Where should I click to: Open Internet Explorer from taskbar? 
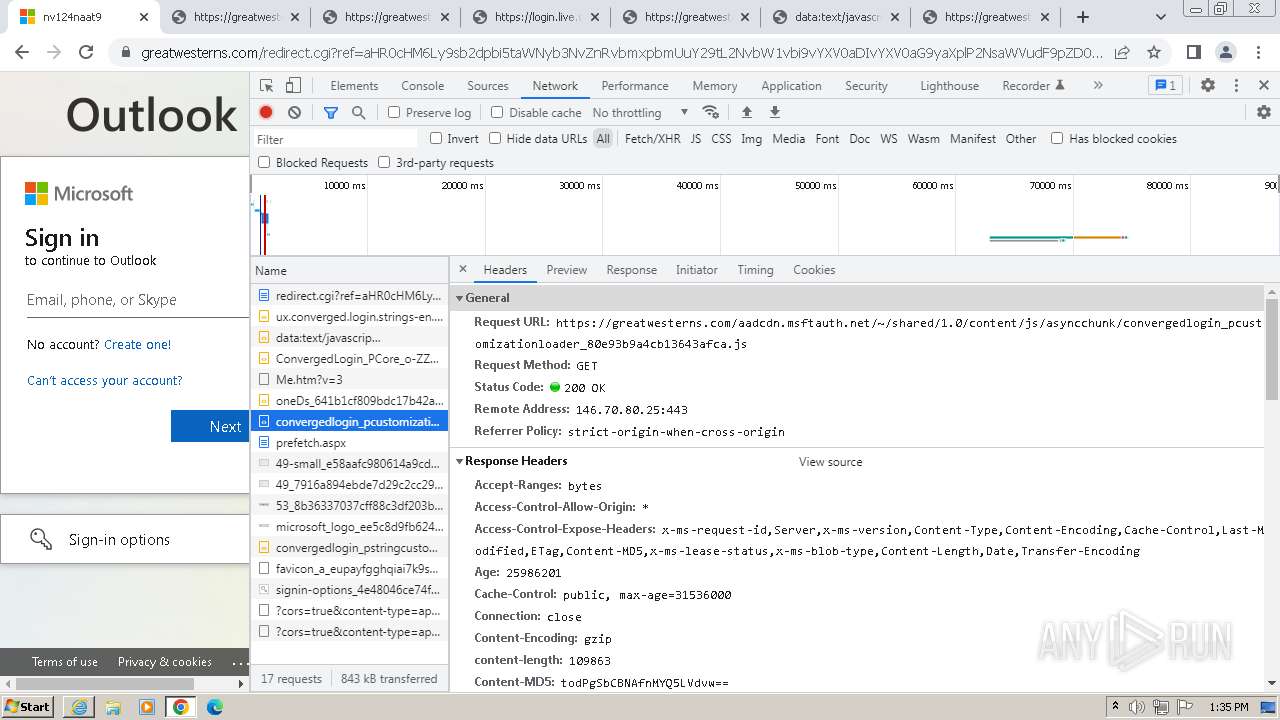(79, 707)
